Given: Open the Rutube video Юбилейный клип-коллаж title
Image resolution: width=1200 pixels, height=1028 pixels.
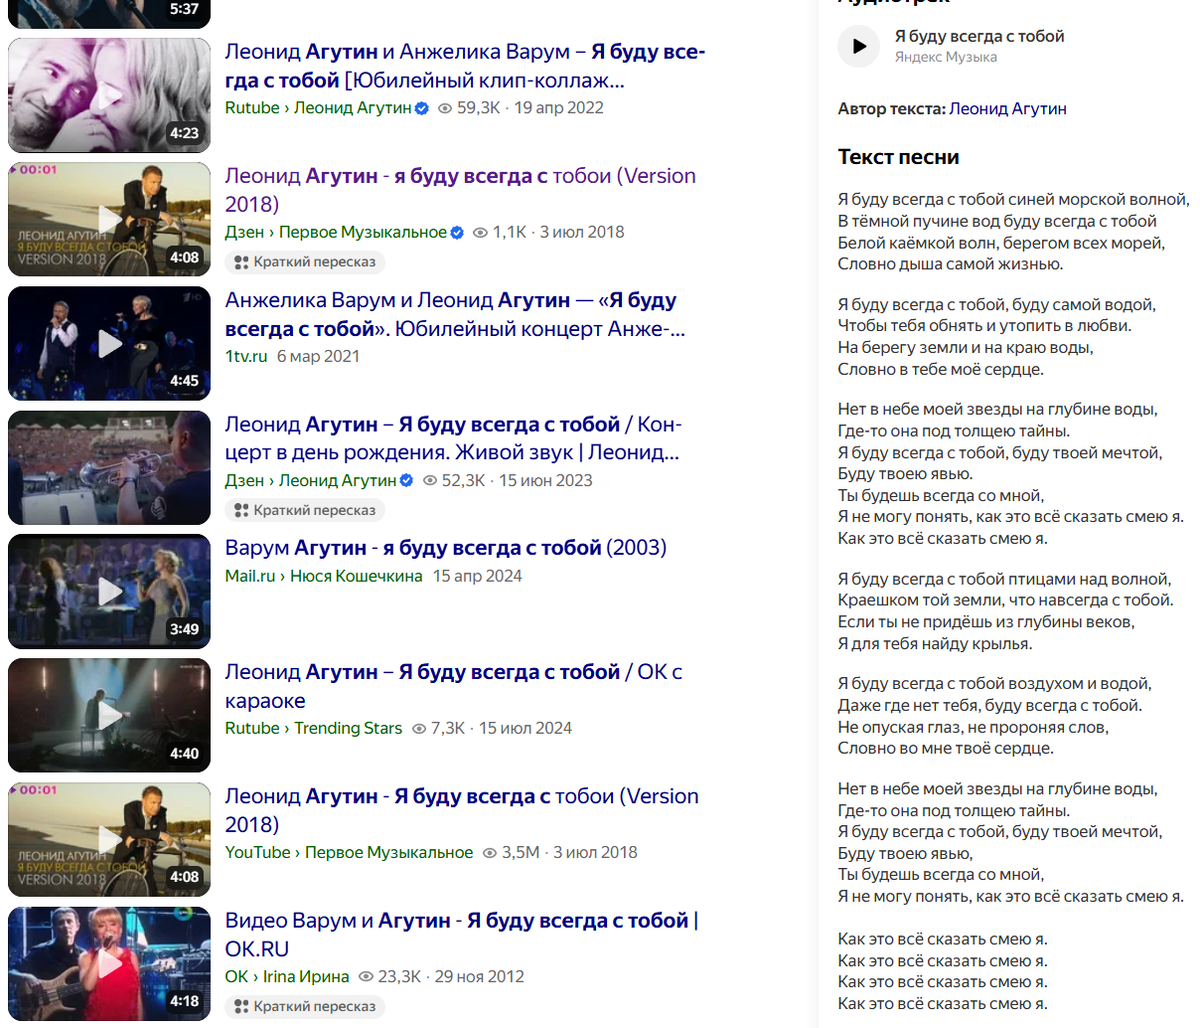Looking at the screenshot, I should (x=465, y=66).
